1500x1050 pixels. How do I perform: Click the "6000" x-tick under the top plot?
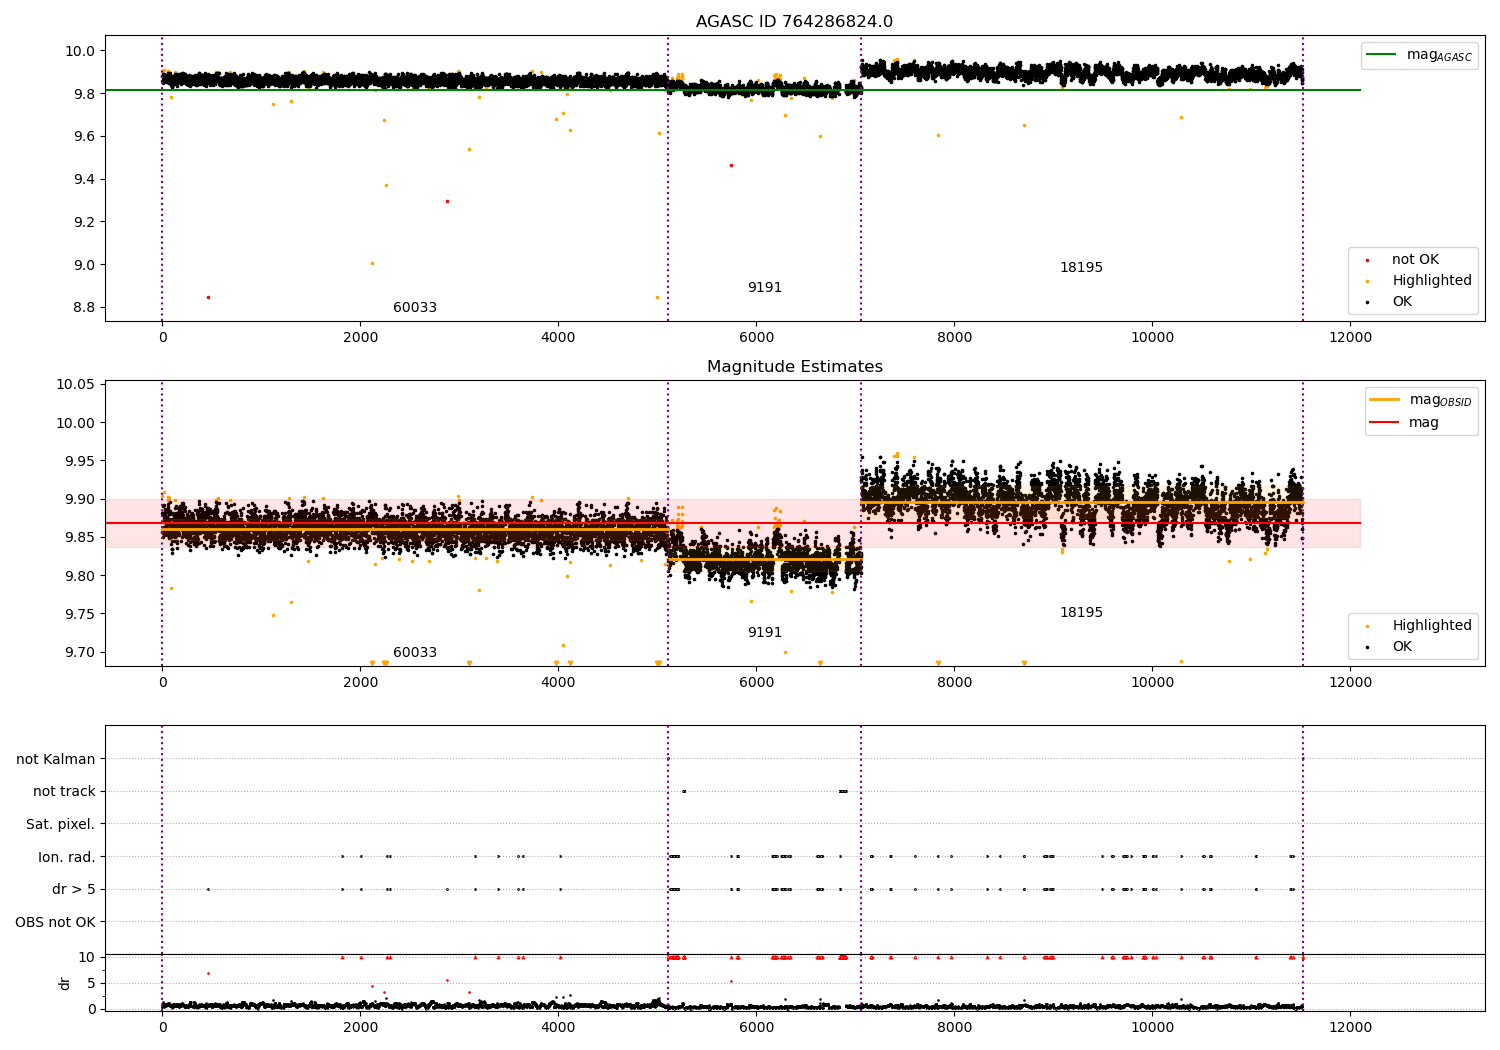pyautogui.click(x=756, y=337)
